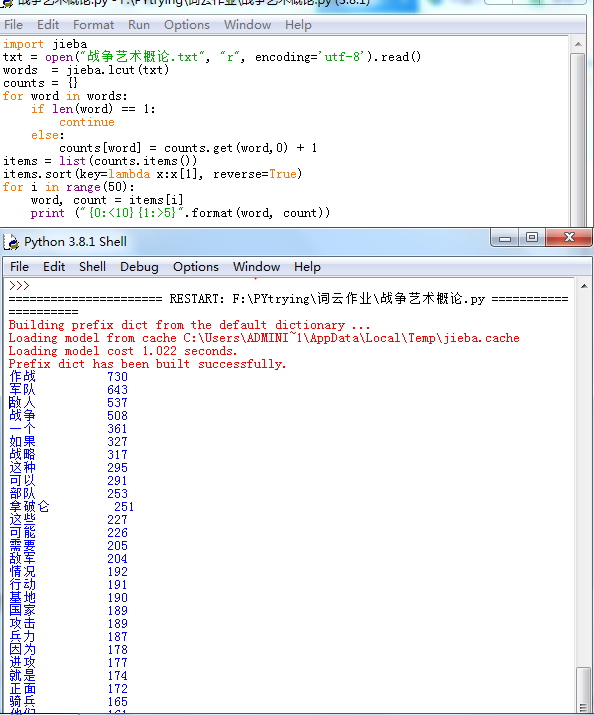Close the Python 3.8.1 Shell window
The height and width of the screenshot is (715, 594).
(569, 238)
